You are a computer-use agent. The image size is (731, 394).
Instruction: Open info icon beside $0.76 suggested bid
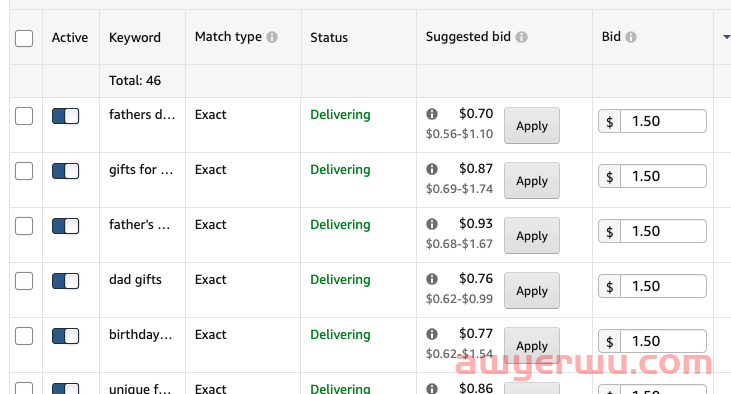point(432,279)
